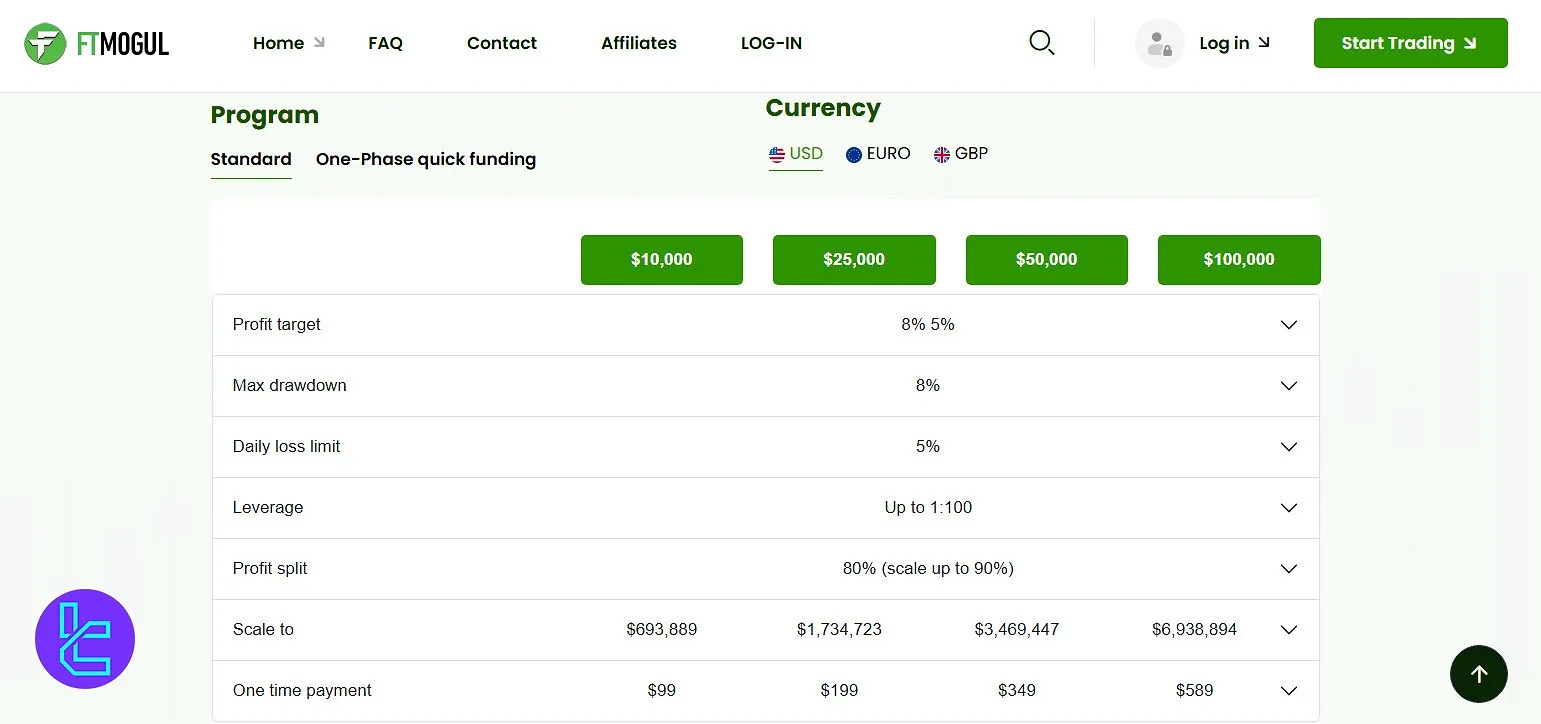
Task: Select USD currency option
Action: tap(806, 154)
